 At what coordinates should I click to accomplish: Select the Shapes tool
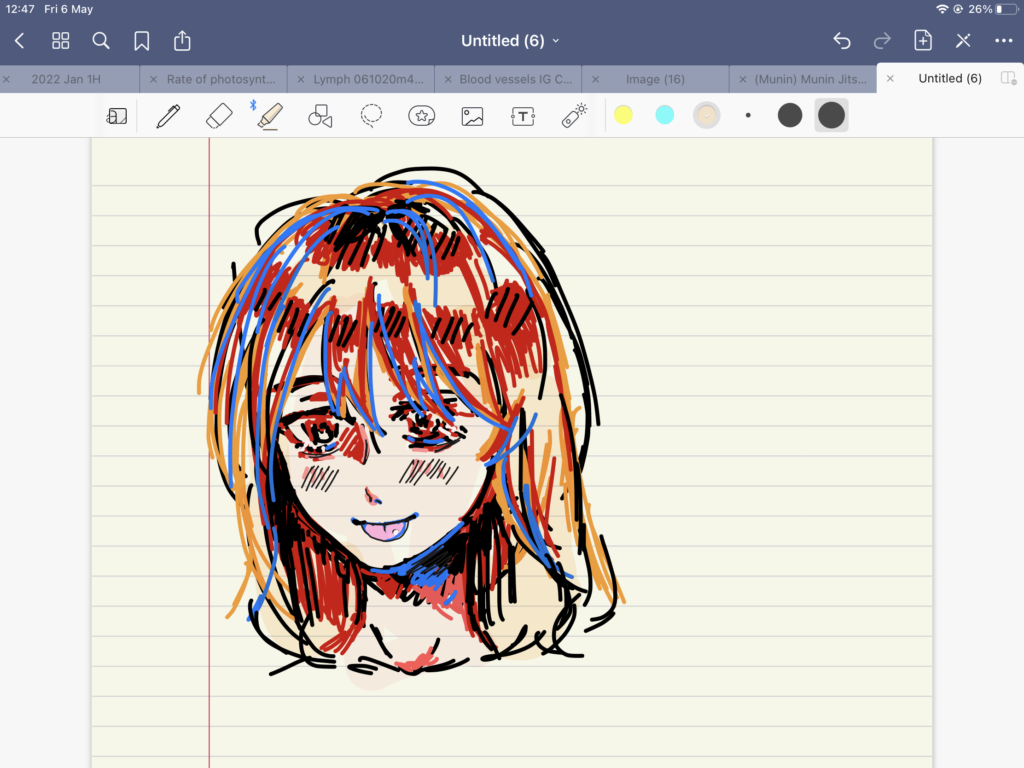click(320, 116)
